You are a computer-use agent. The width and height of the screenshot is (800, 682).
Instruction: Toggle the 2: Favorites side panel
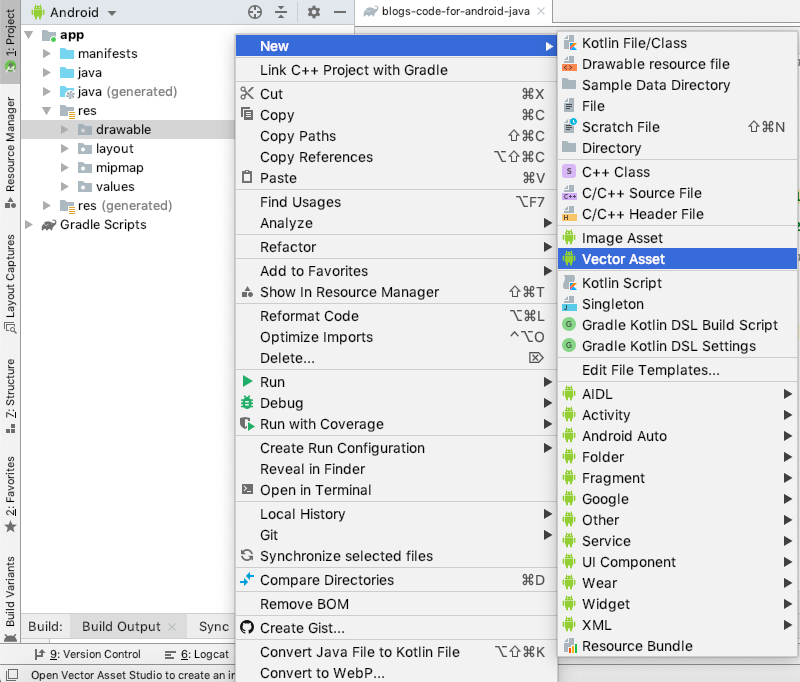tap(10, 494)
